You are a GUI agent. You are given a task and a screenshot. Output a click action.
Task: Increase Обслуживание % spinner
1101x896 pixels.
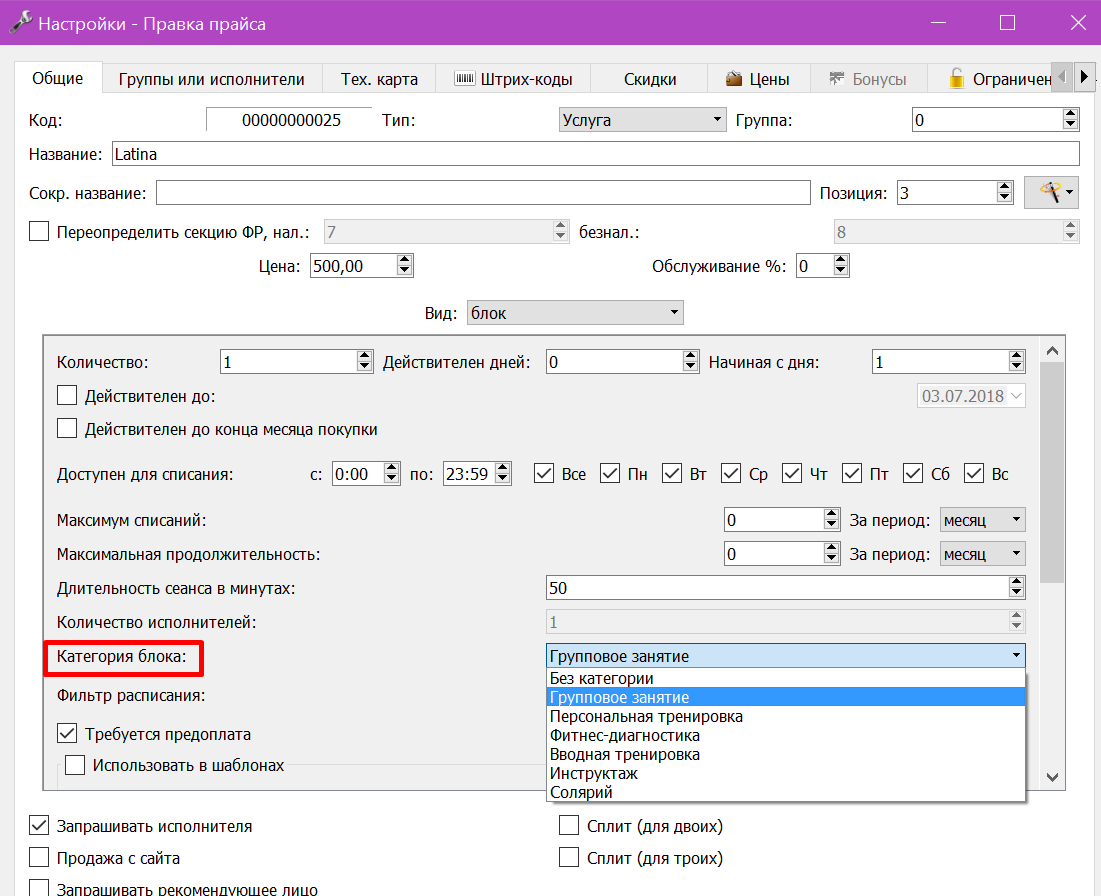[840, 260]
